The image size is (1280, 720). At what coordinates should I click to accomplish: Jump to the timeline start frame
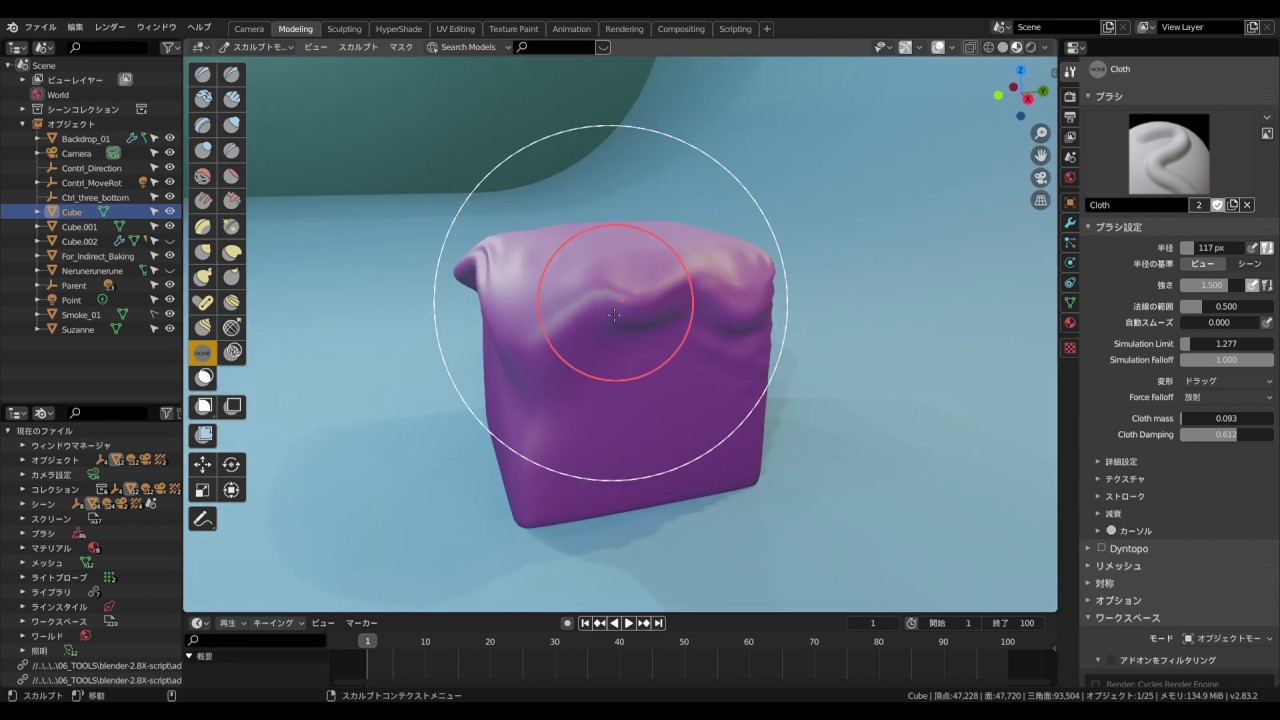585,623
